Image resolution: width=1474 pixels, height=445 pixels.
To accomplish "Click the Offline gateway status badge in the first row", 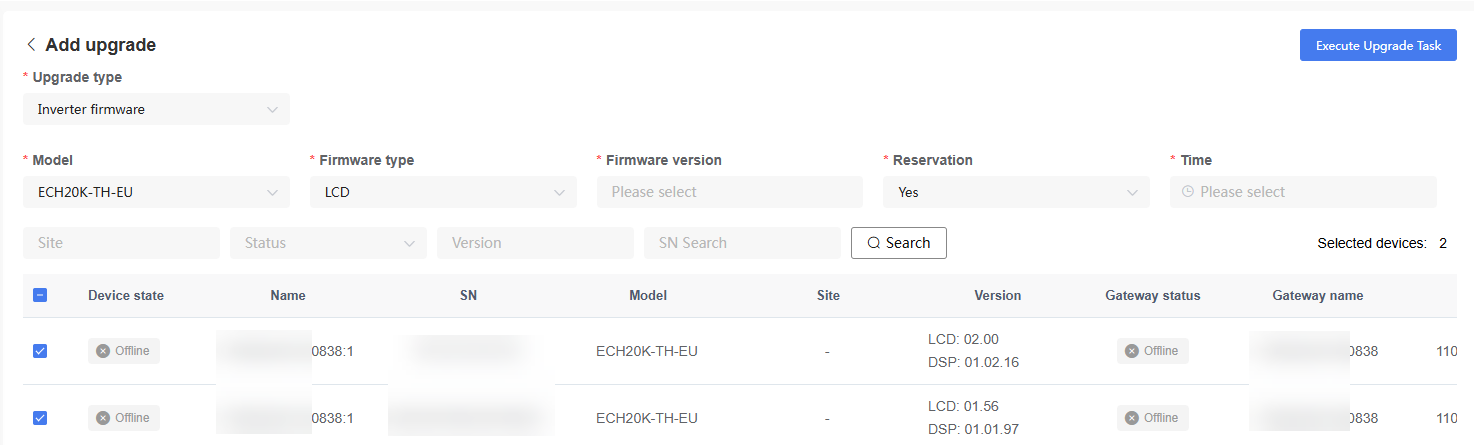I will click(x=1153, y=351).
